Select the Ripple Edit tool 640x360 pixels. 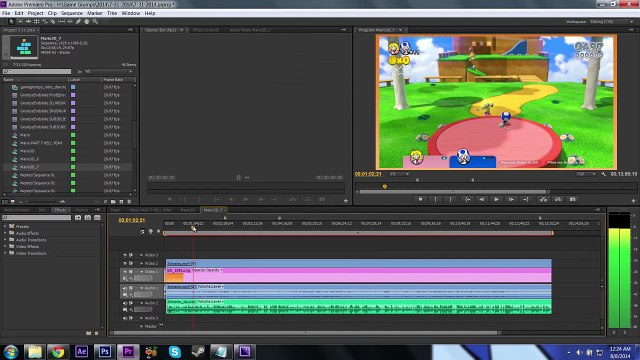point(28,21)
